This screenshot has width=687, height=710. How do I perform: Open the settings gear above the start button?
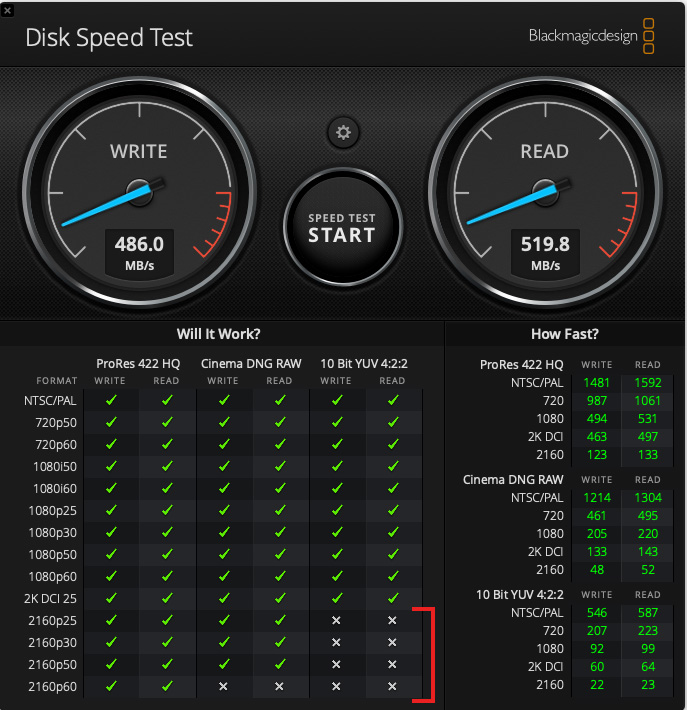[x=343, y=132]
